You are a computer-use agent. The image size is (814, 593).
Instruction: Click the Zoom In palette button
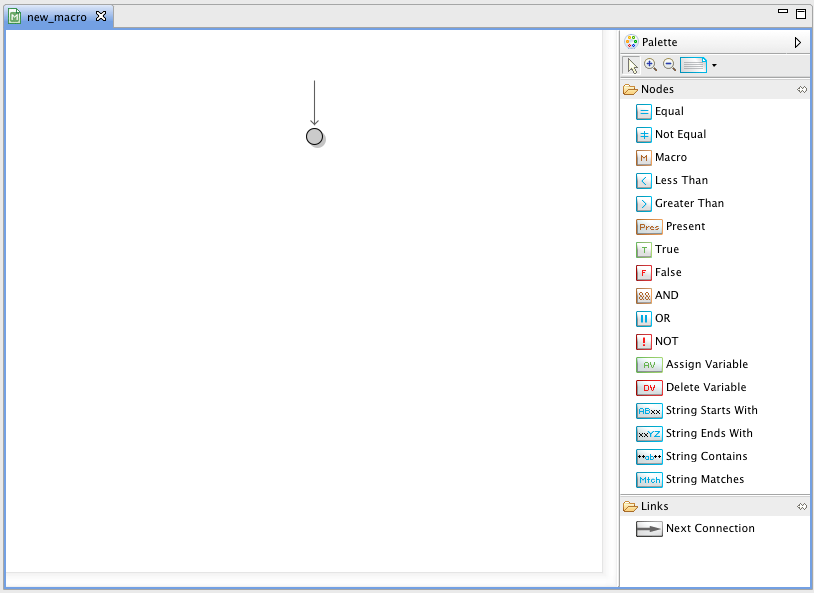651,66
